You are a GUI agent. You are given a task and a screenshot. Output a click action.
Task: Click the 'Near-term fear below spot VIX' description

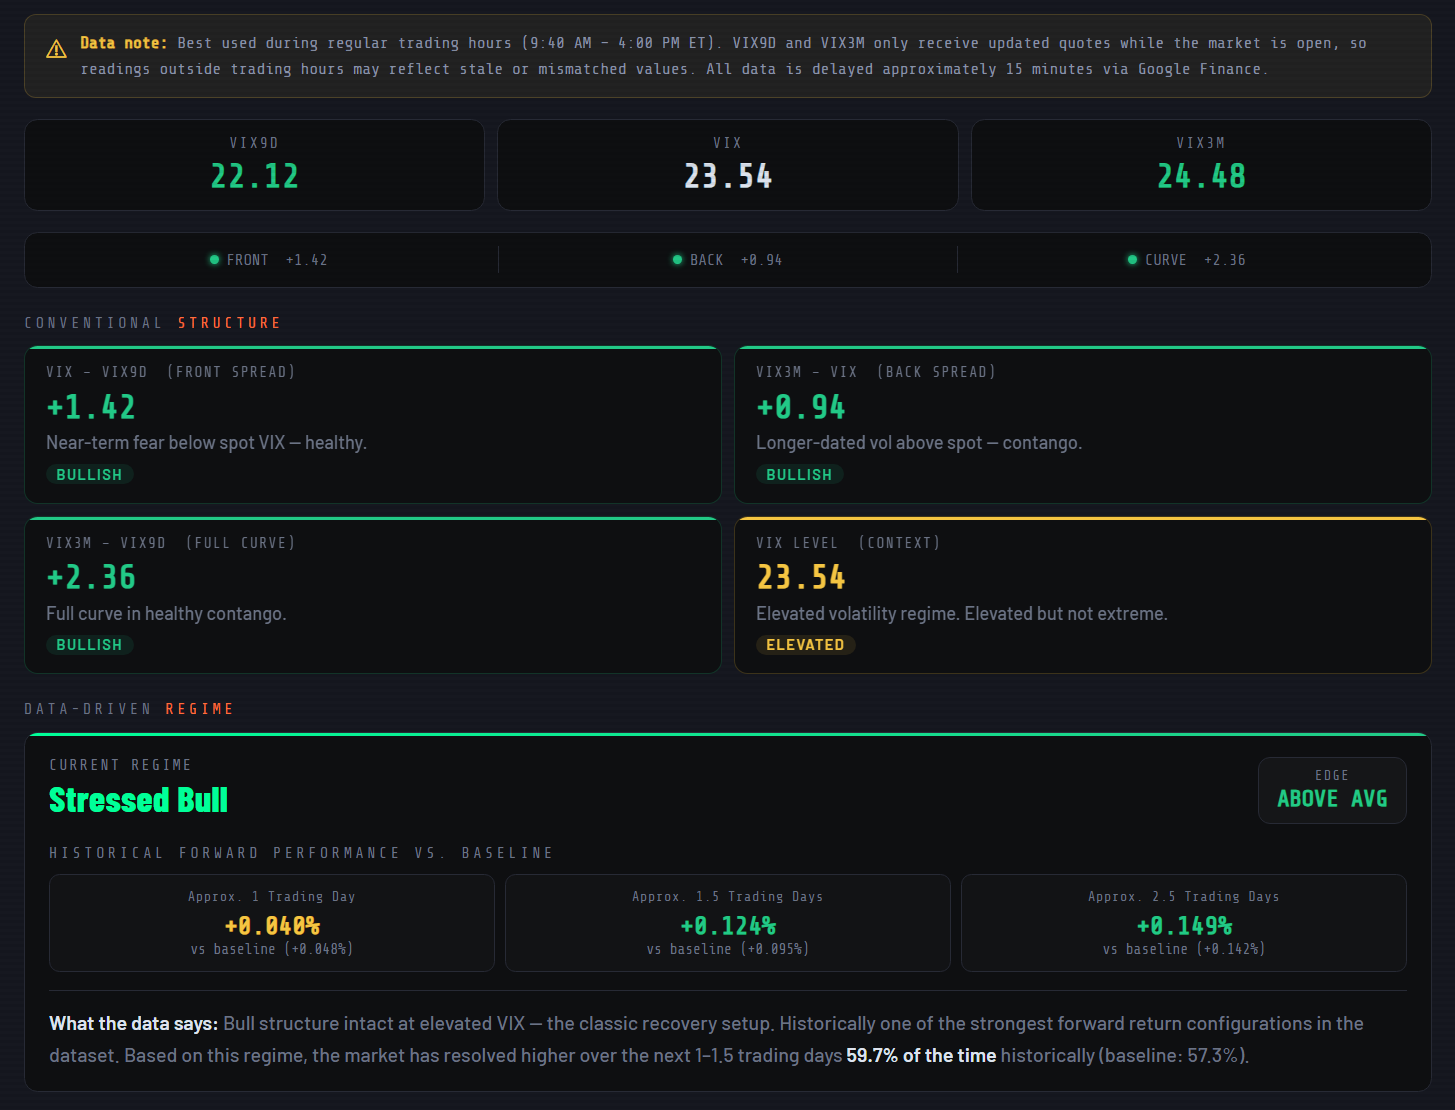coord(206,443)
